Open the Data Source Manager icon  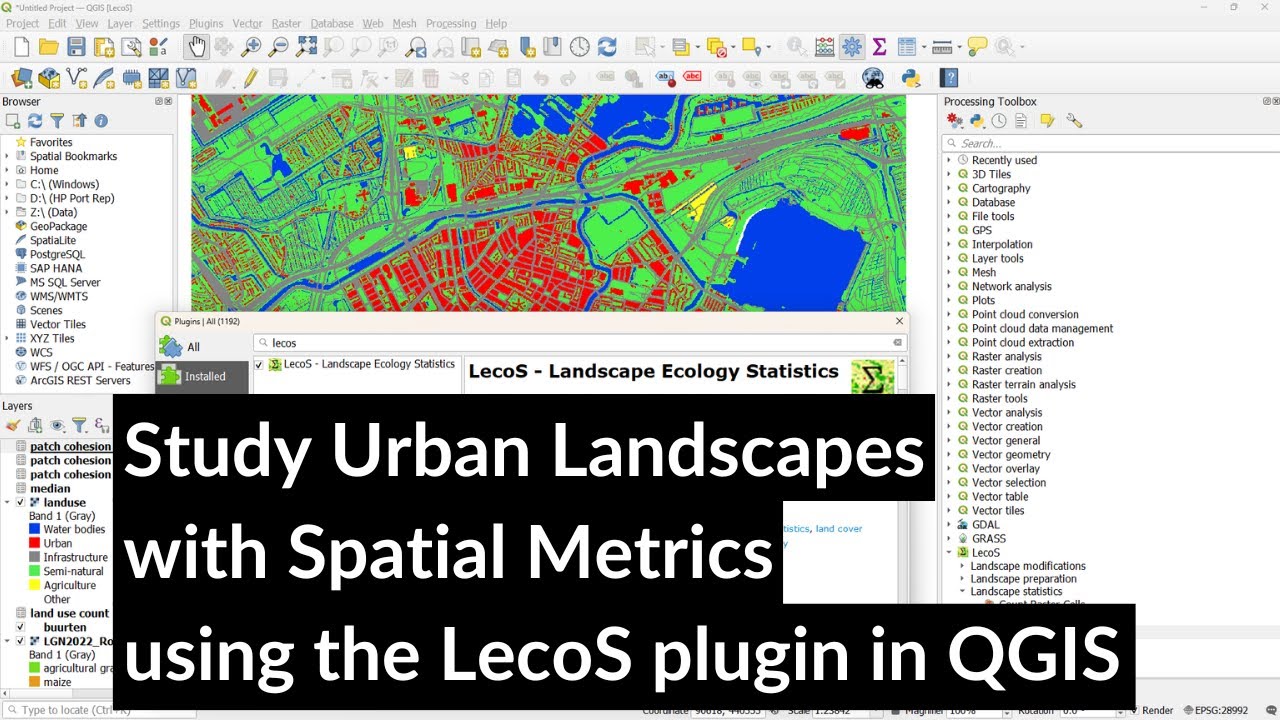[21, 78]
